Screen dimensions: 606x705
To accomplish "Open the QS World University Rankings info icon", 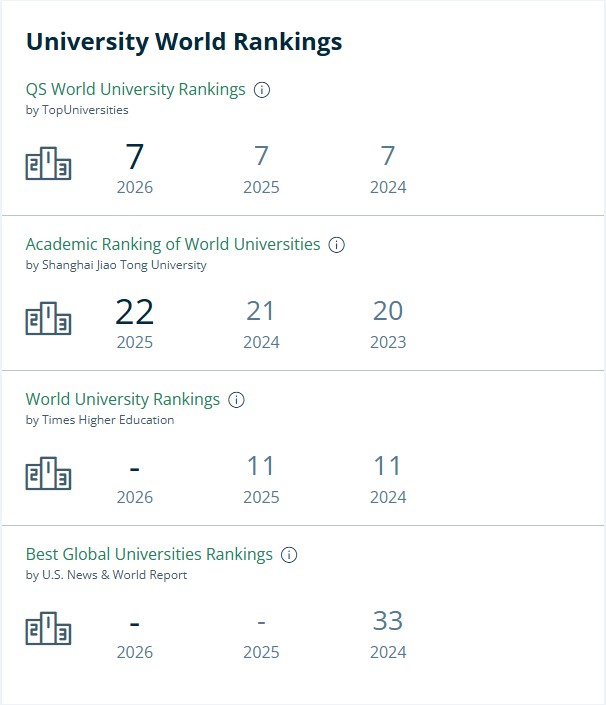I will 262,90.
